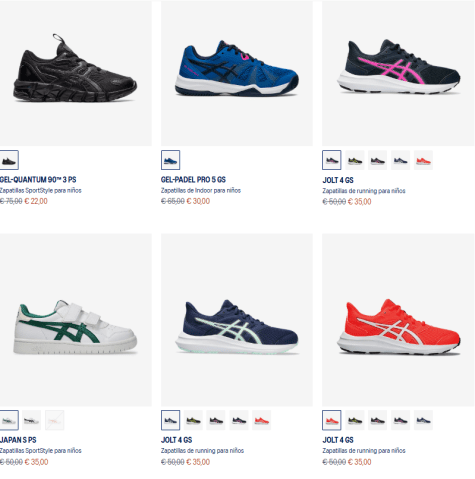Select red swatch under the navy-mint JOLT 4 GS

[262, 420]
